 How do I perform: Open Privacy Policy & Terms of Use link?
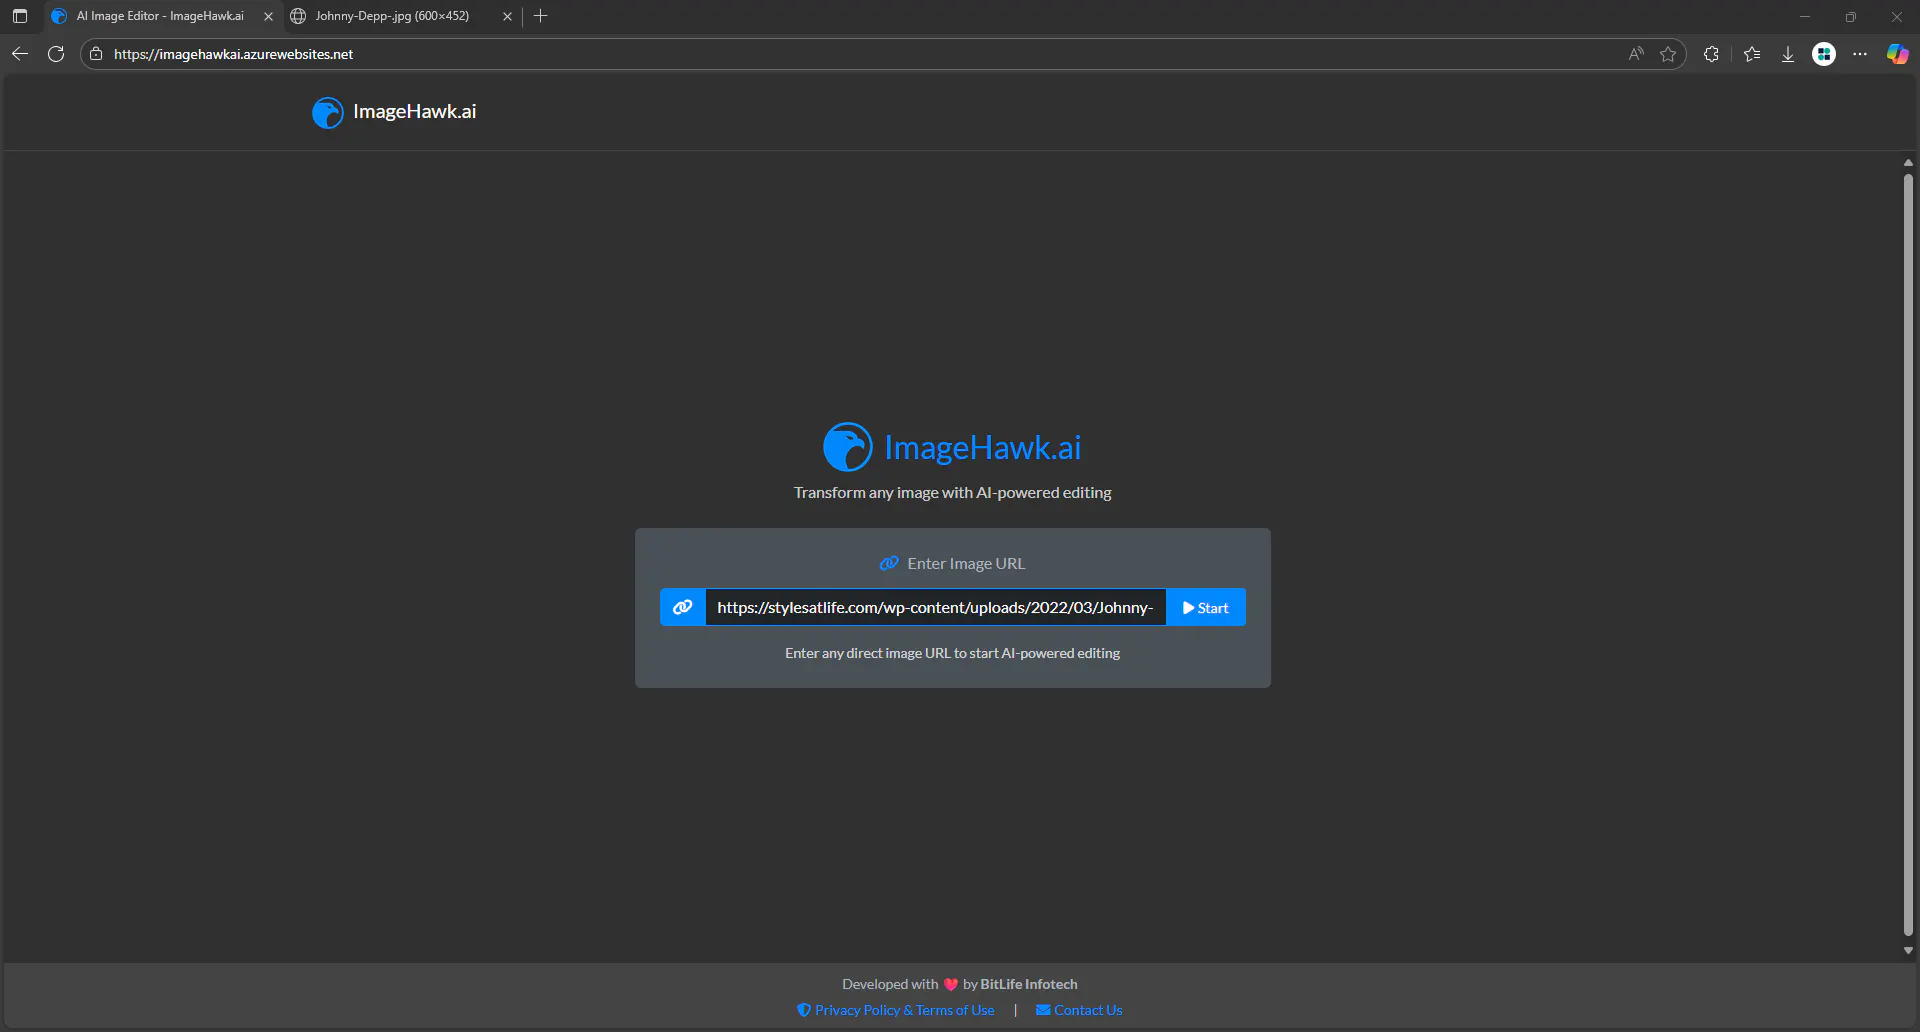896,1010
